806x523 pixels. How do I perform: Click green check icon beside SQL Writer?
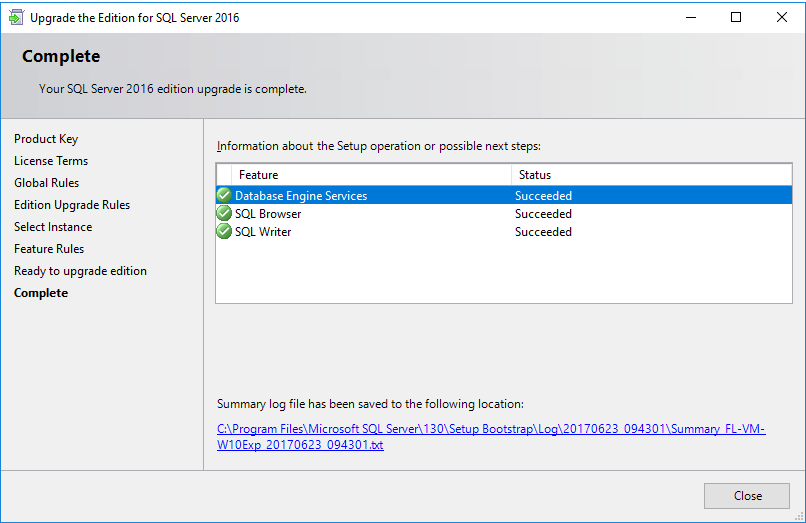click(x=224, y=231)
